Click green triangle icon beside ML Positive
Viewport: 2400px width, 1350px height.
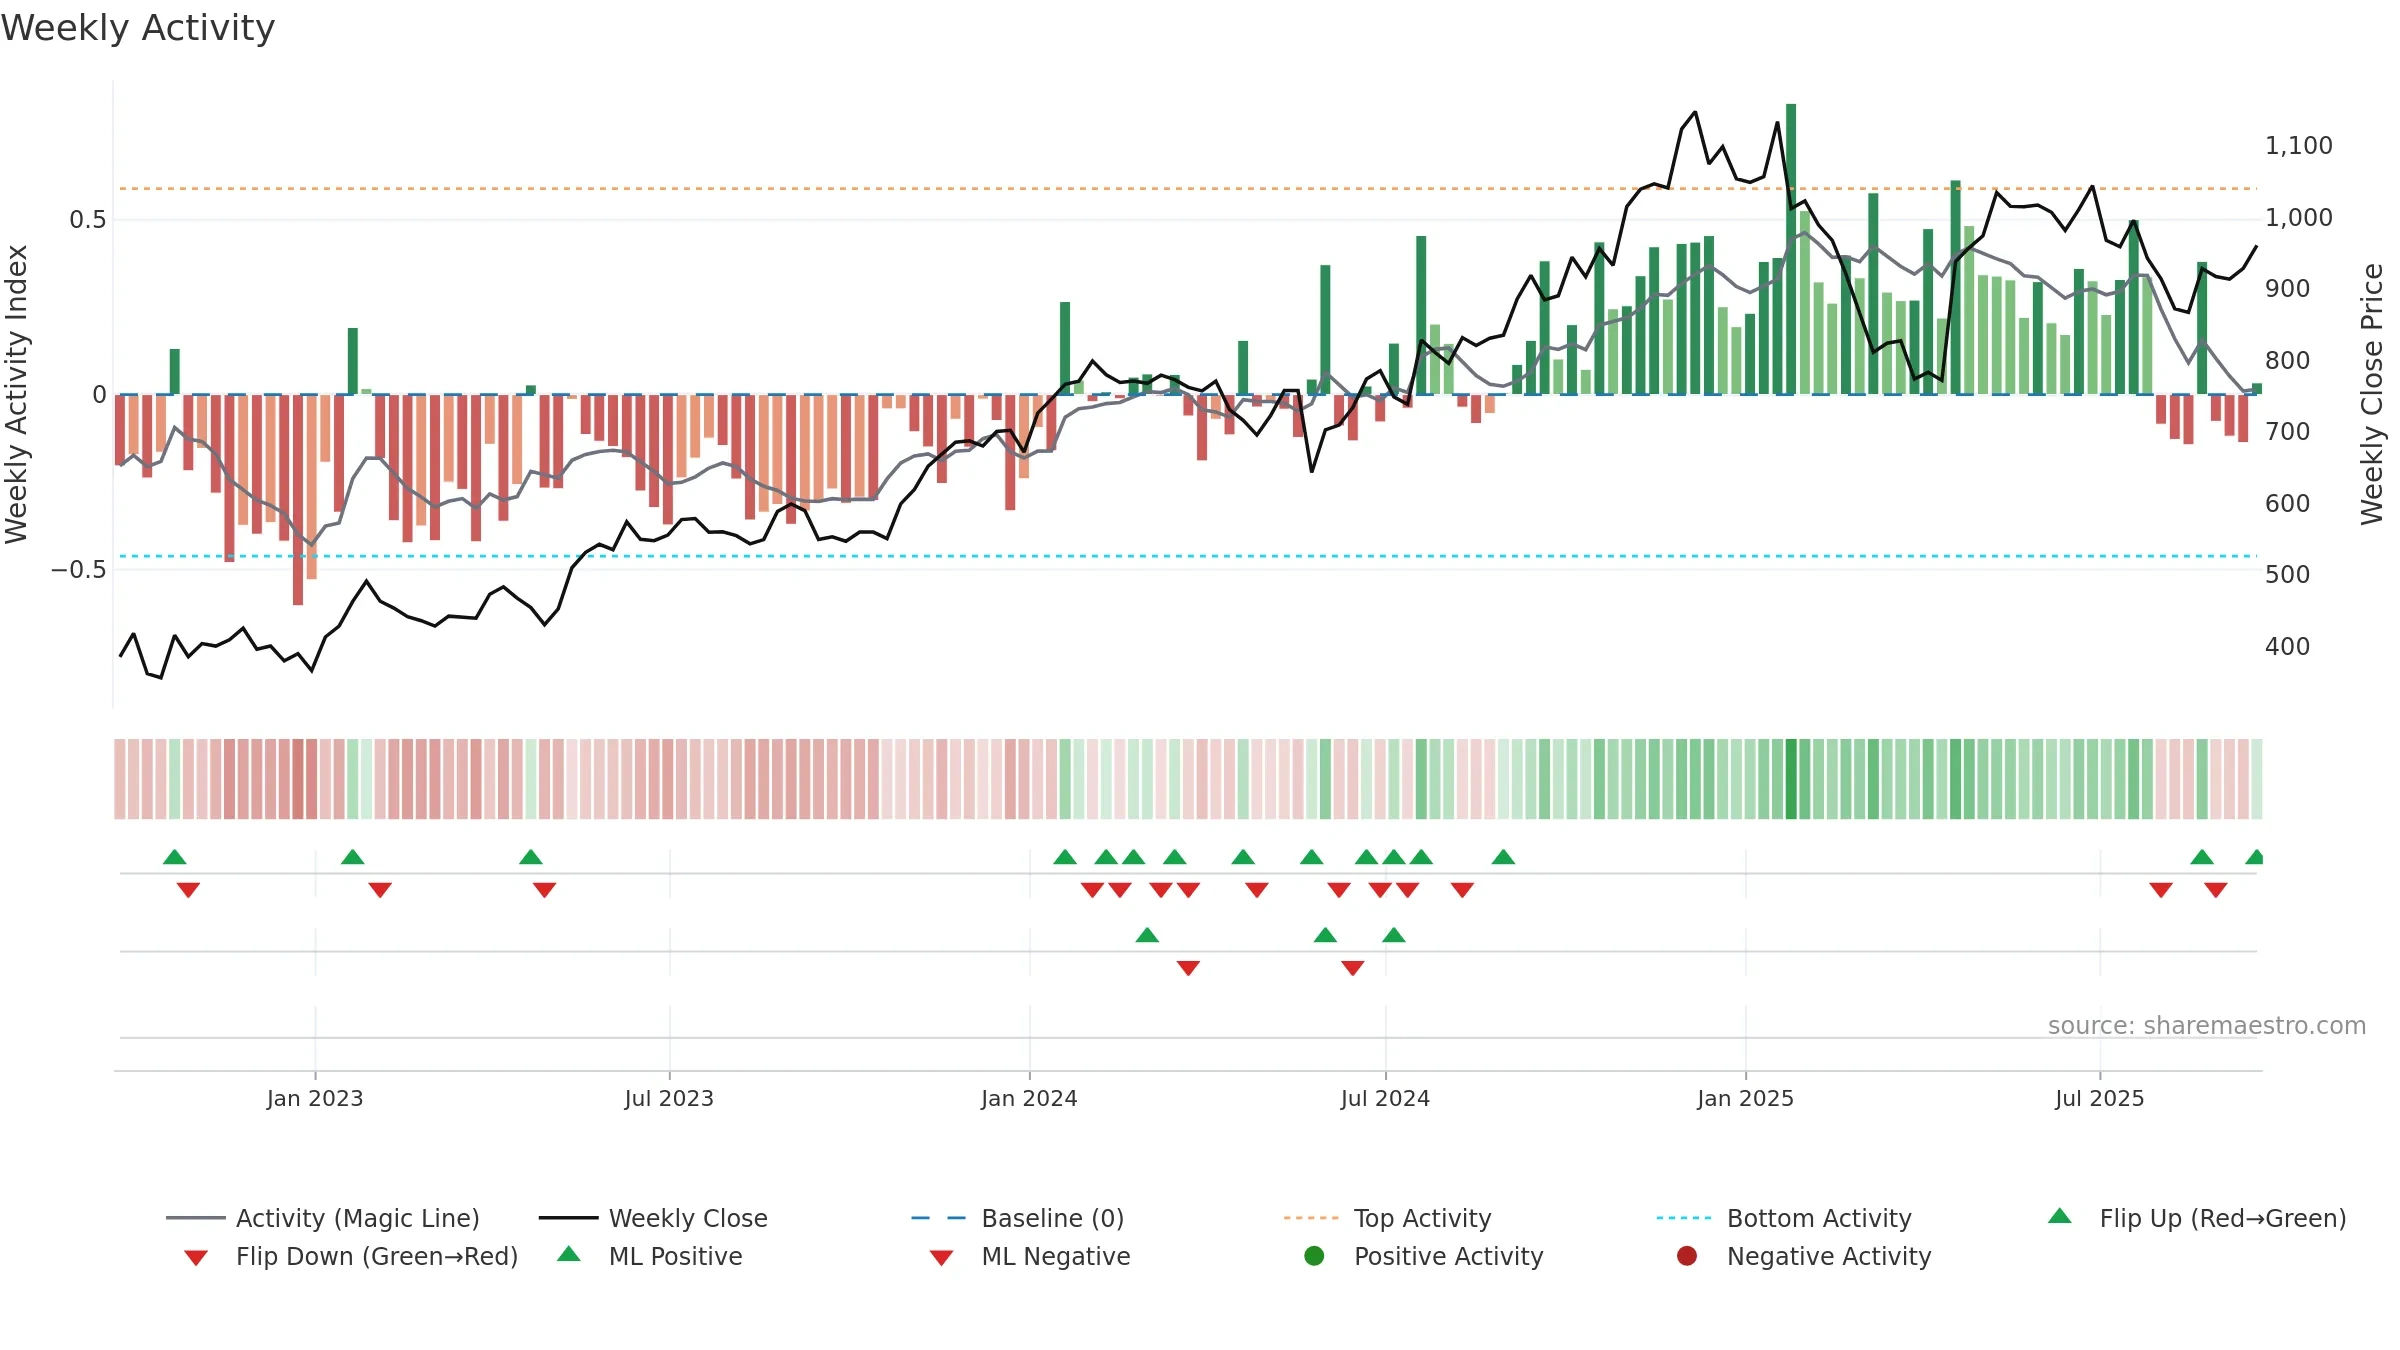click(569, 1254)
